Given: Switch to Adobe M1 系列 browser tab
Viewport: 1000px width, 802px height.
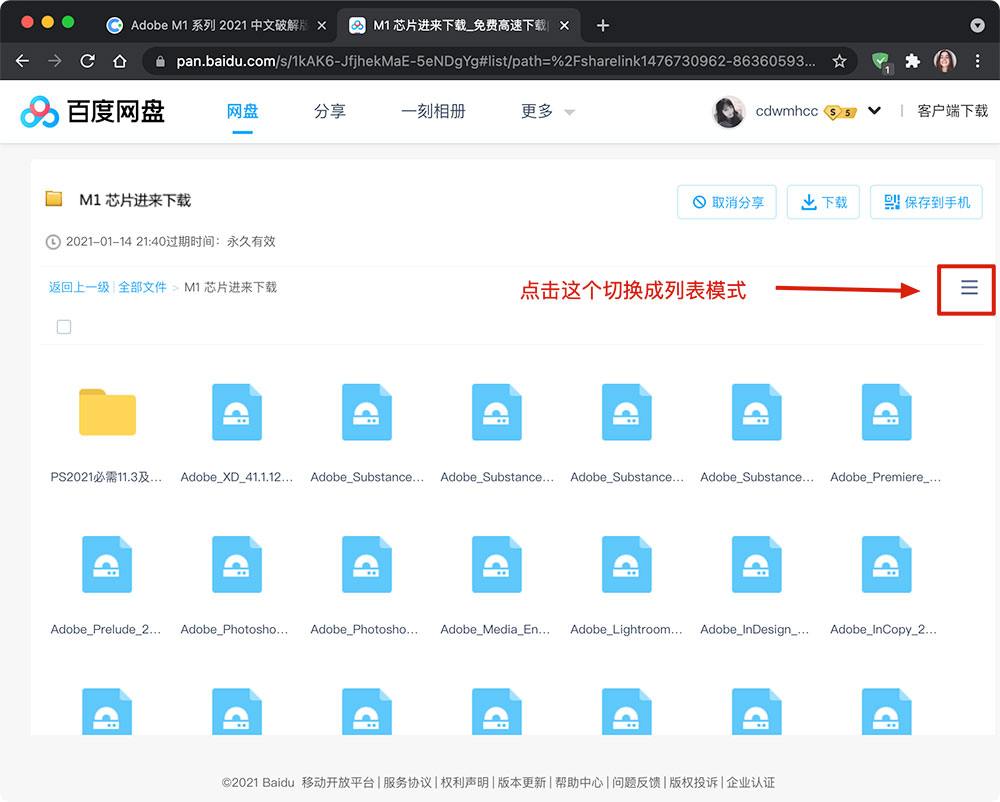Looking at the screenshot, I should point(218,26).
